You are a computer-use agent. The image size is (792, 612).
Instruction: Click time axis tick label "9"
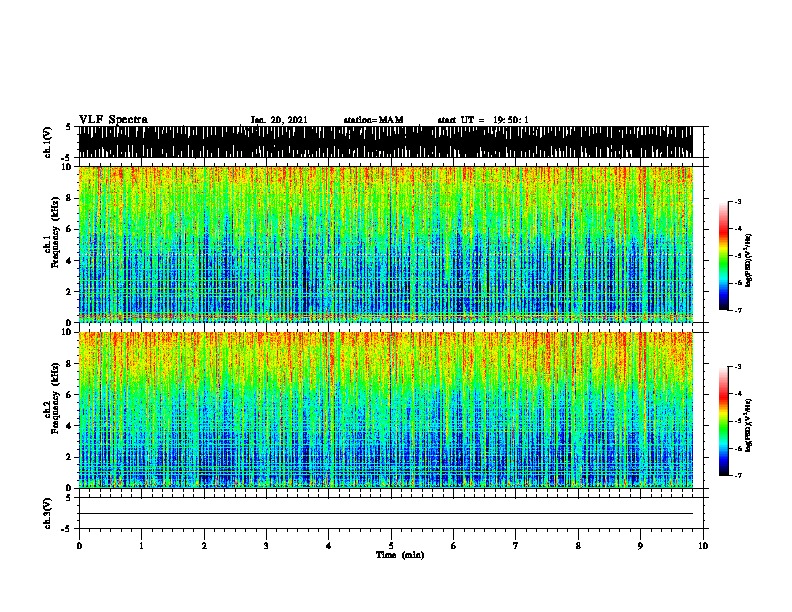click(640, 545)
